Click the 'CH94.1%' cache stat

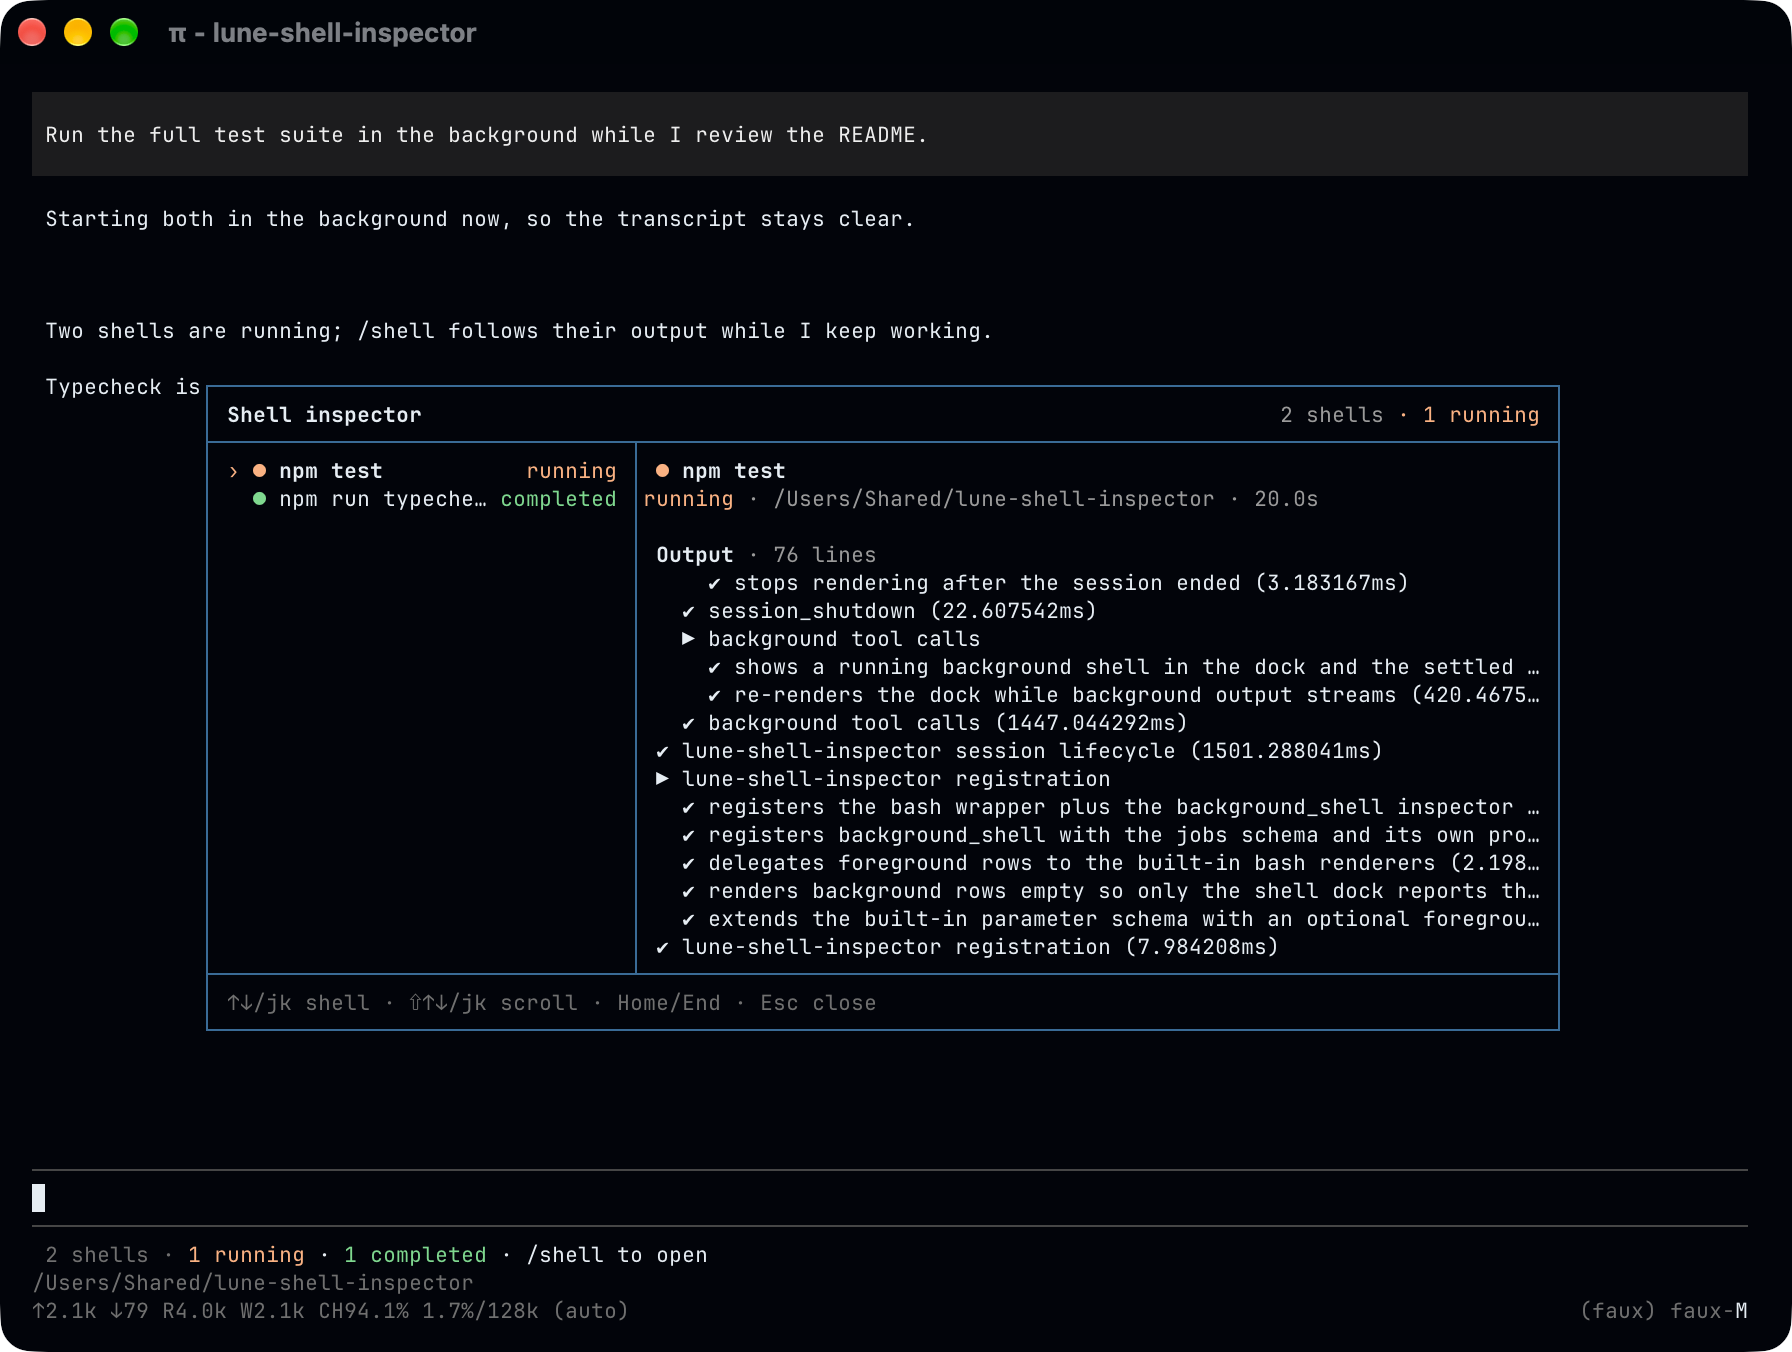tap(363, 1311)
